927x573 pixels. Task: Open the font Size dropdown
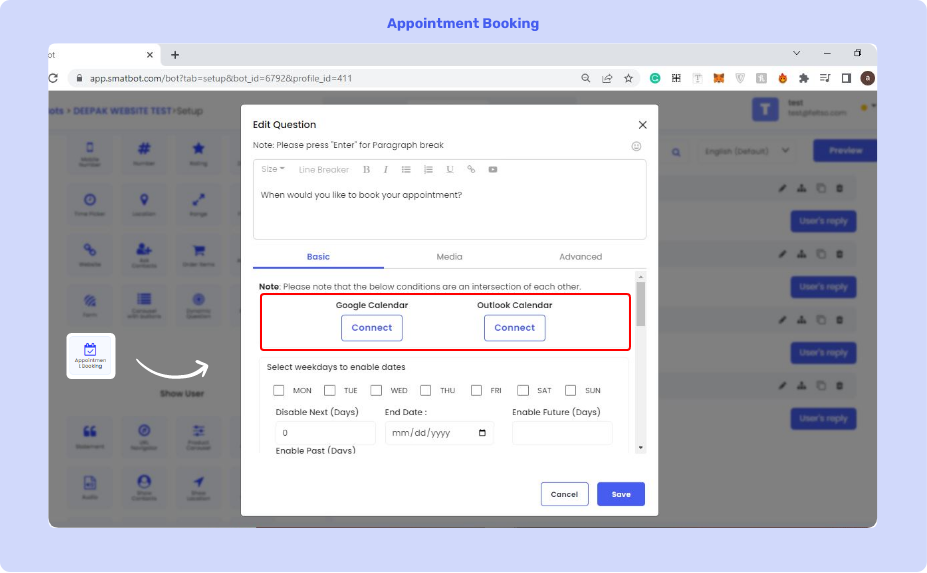tap(273, 169)
